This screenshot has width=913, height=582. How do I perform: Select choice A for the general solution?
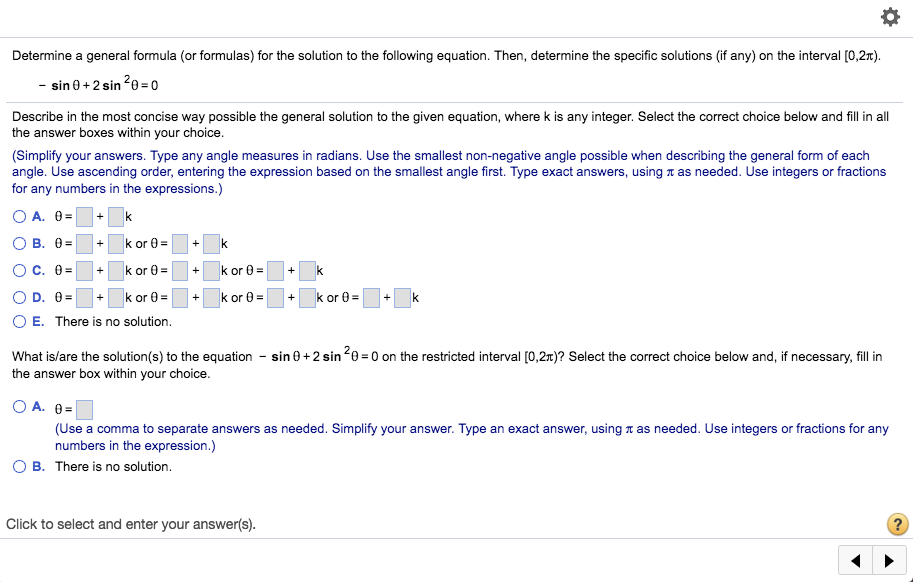click(x=19, y=216)
